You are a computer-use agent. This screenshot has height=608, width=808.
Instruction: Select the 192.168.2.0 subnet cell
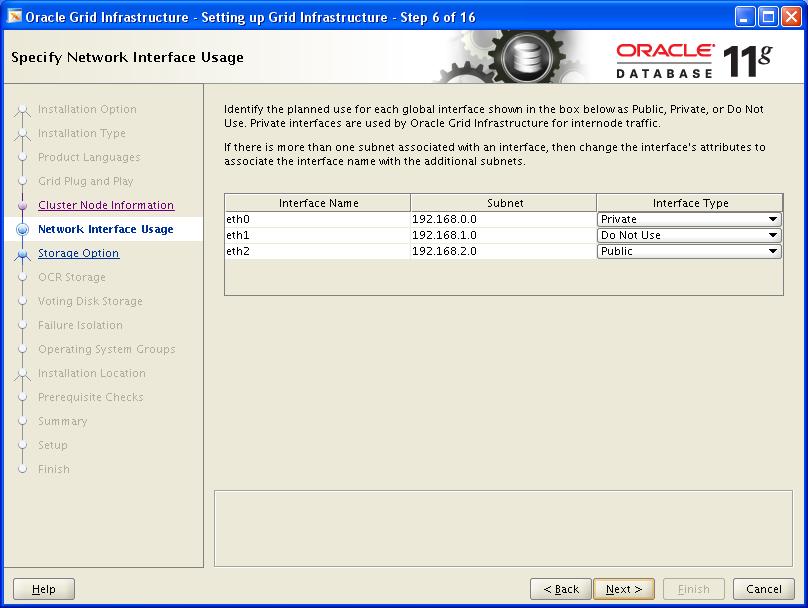(x=503, y=251)
